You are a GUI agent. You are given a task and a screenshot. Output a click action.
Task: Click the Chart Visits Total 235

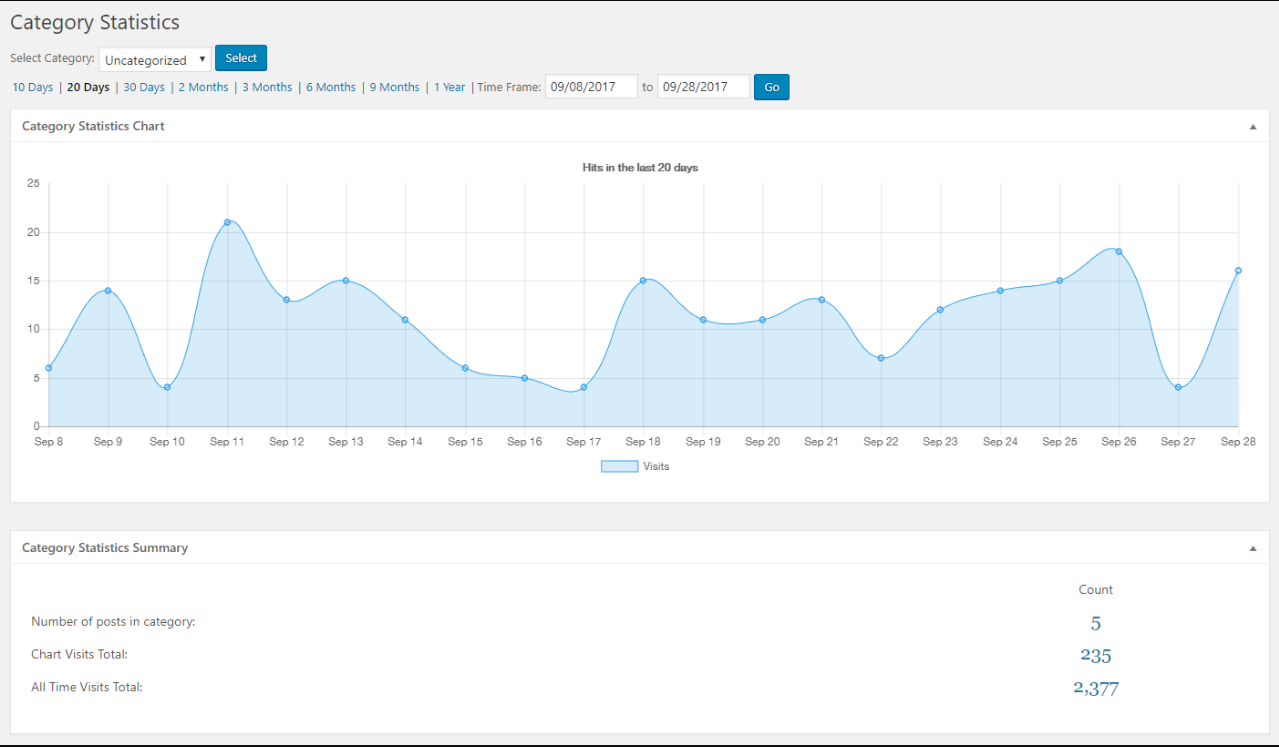[1095, 656]
